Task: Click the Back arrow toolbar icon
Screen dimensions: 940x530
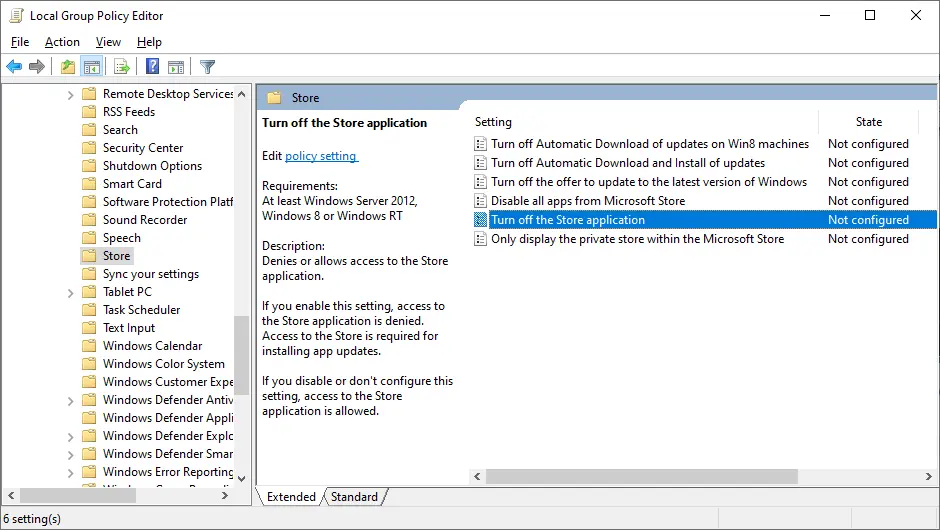Action: pyautogui.click(x=14, y=67)
